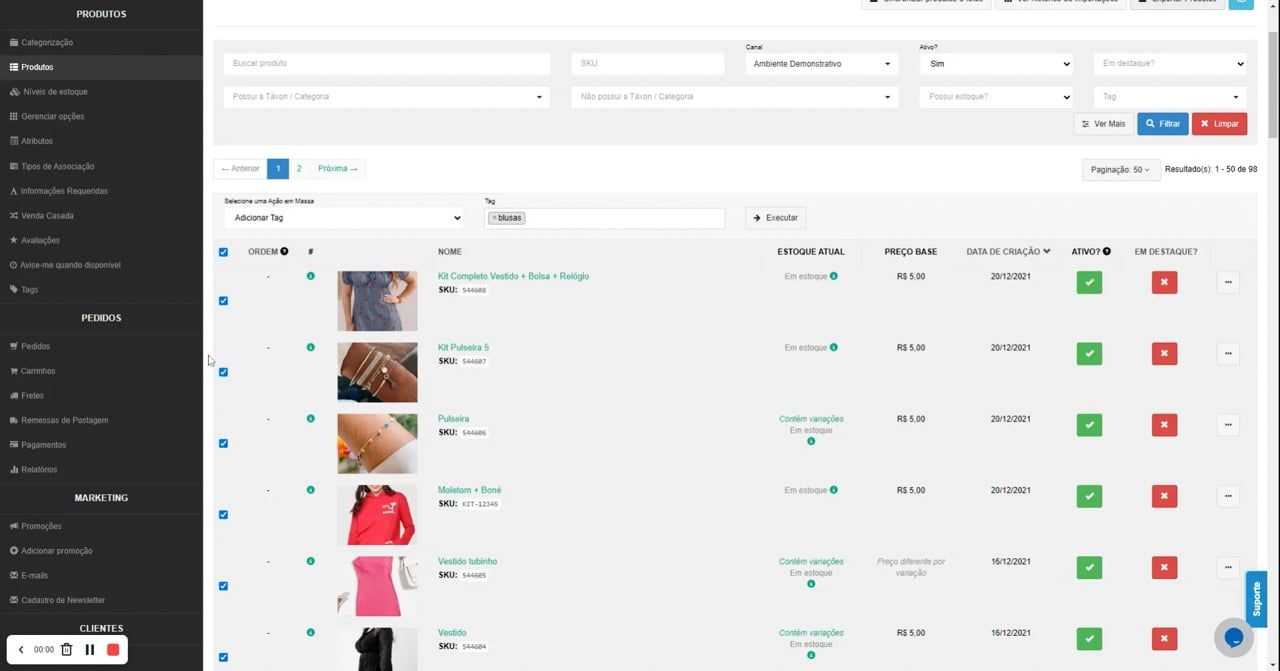Image resolution: width=1280 pixels, height=671 pixels.
Task: Open Promoções in the sidebar
Action: click(41, 526)
